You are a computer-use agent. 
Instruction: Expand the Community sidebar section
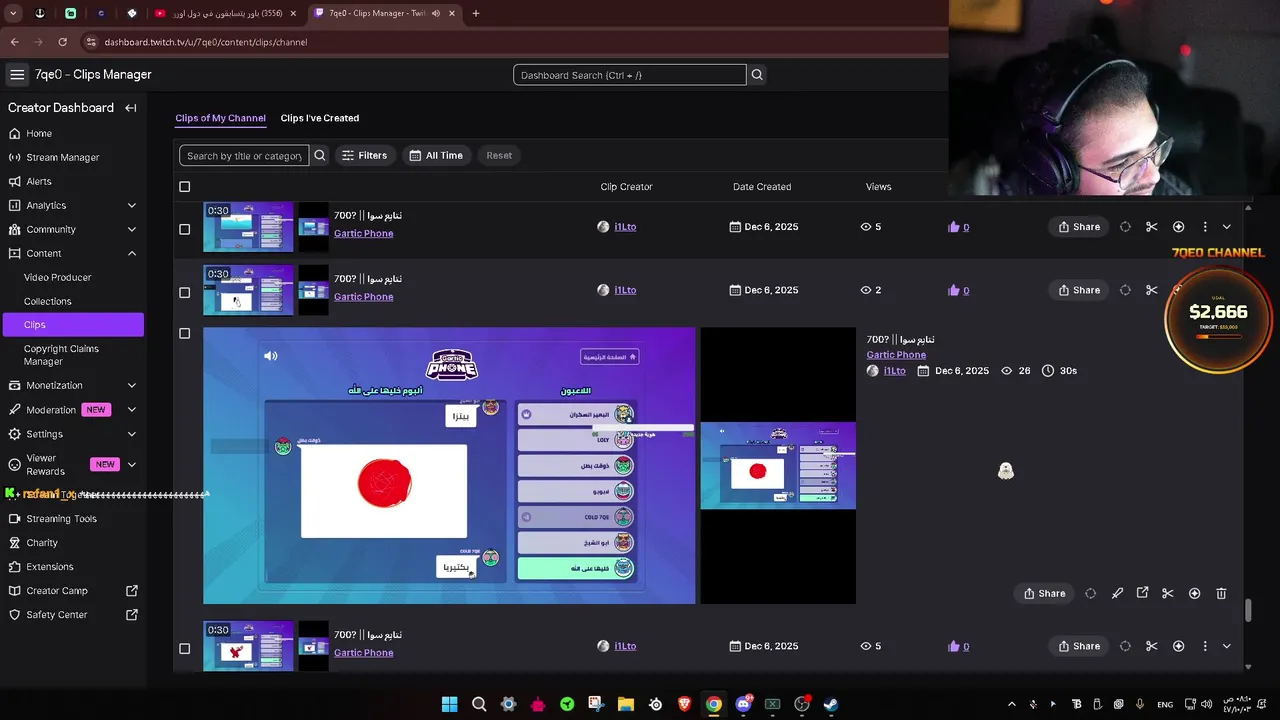(132, 229)
